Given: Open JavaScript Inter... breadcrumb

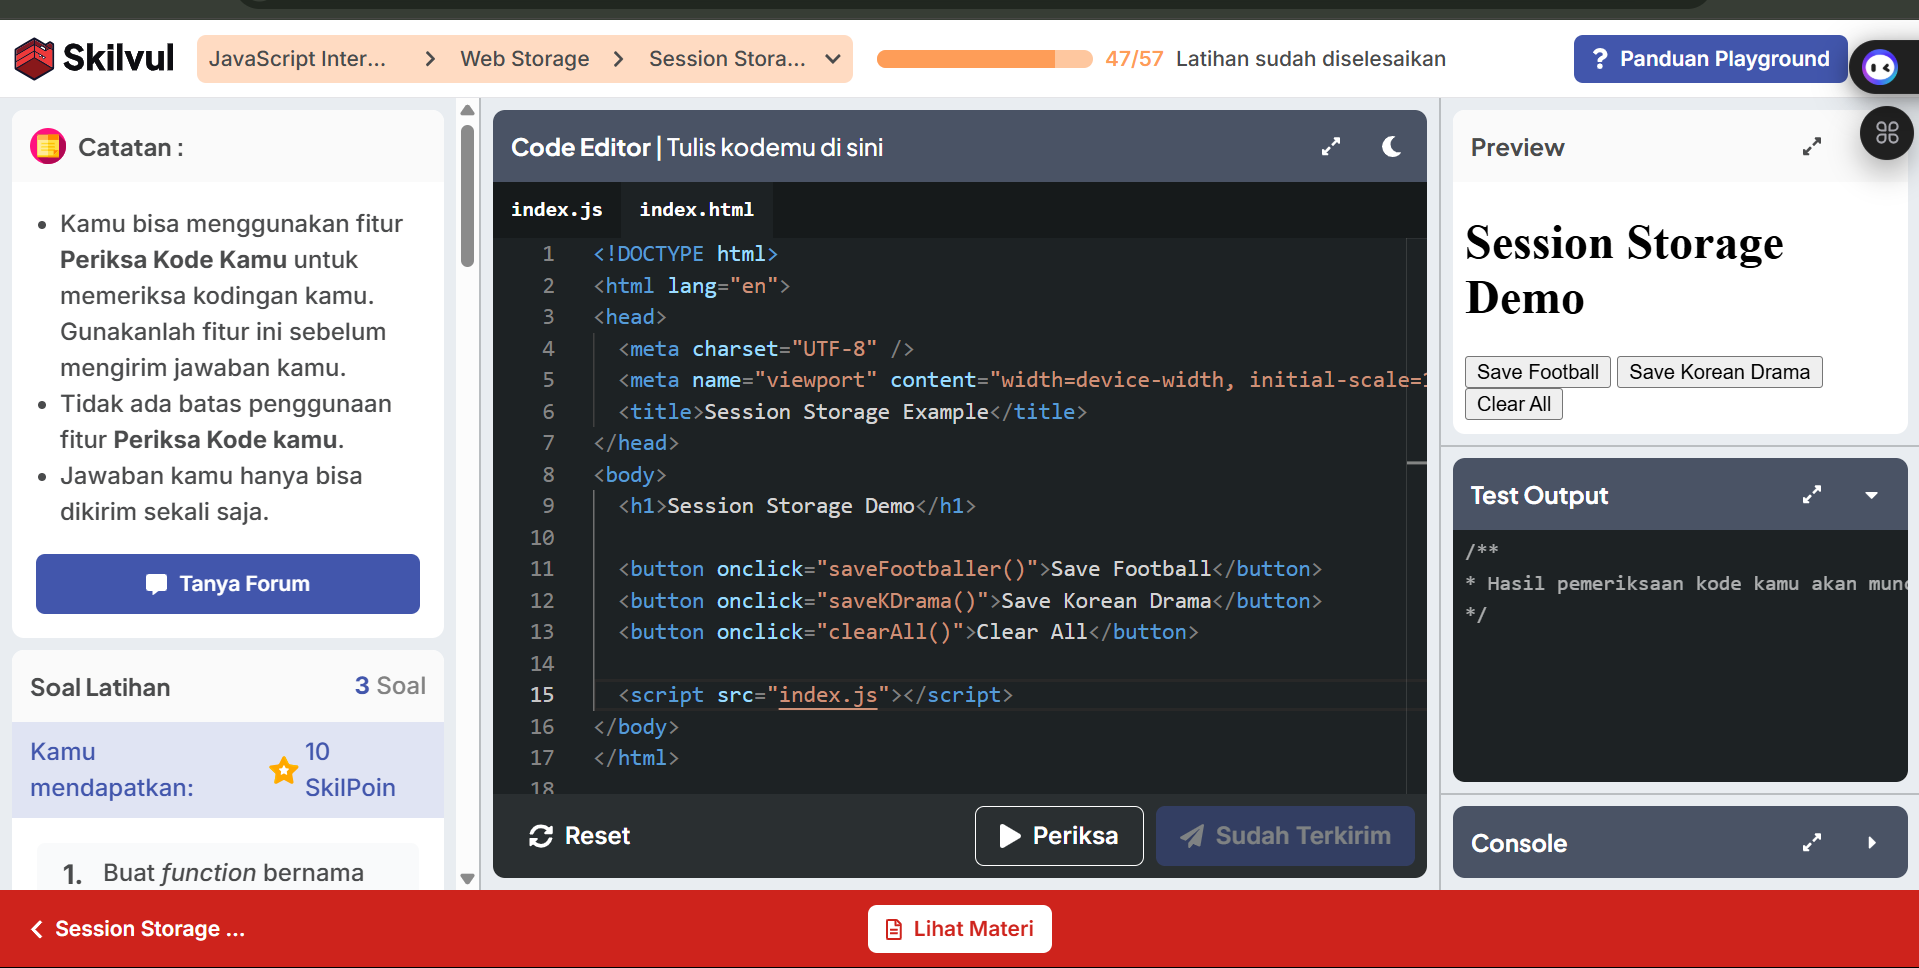Looking at the screenshot, I should (x=297, y=59).
